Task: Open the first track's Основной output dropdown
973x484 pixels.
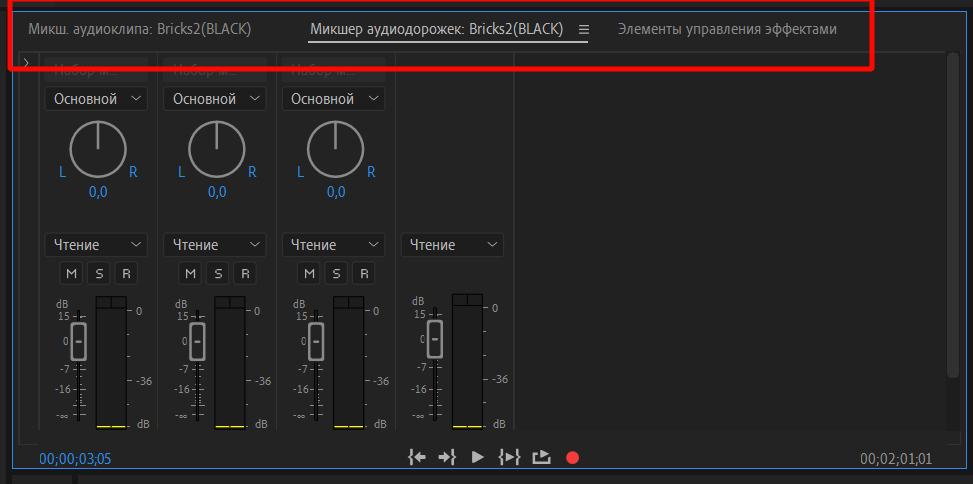Action: click(x=96, y=99)
